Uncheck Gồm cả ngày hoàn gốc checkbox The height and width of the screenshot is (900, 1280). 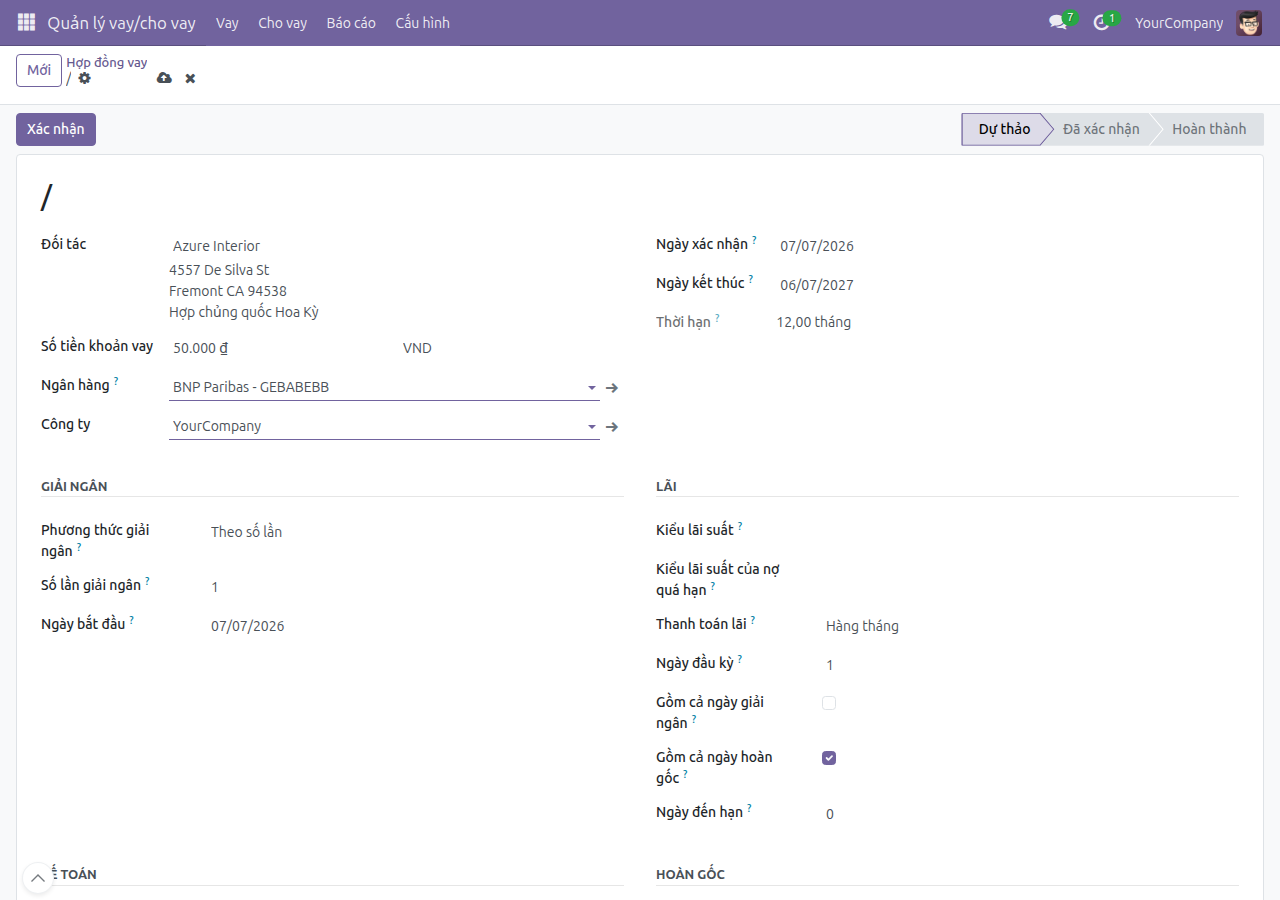pyautogui.click(x=829, y=758)
